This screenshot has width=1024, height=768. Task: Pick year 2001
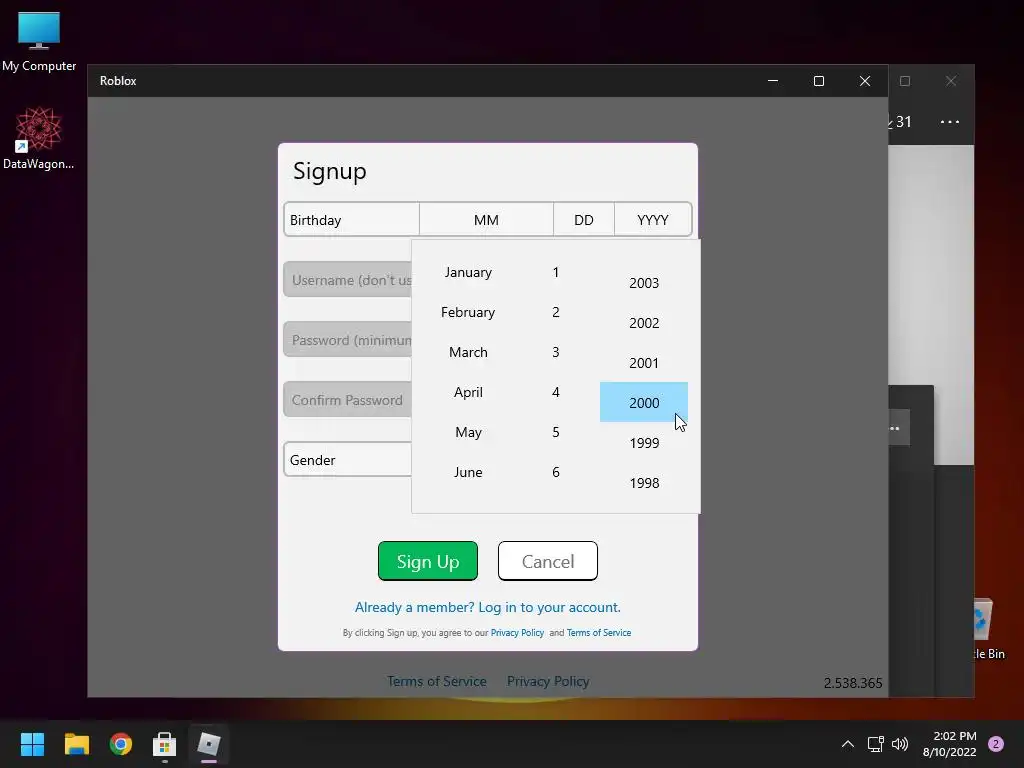point(644,362)
